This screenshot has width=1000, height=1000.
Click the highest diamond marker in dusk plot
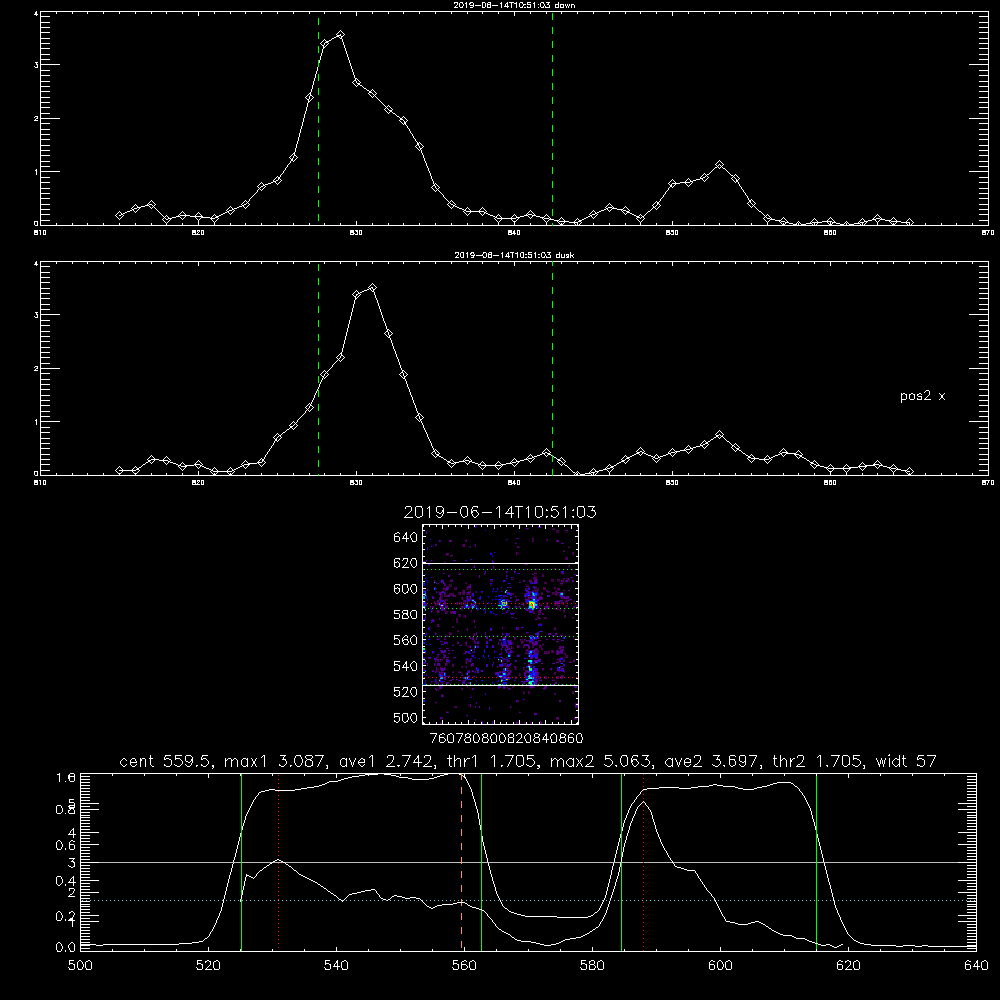tap(372, 288)
